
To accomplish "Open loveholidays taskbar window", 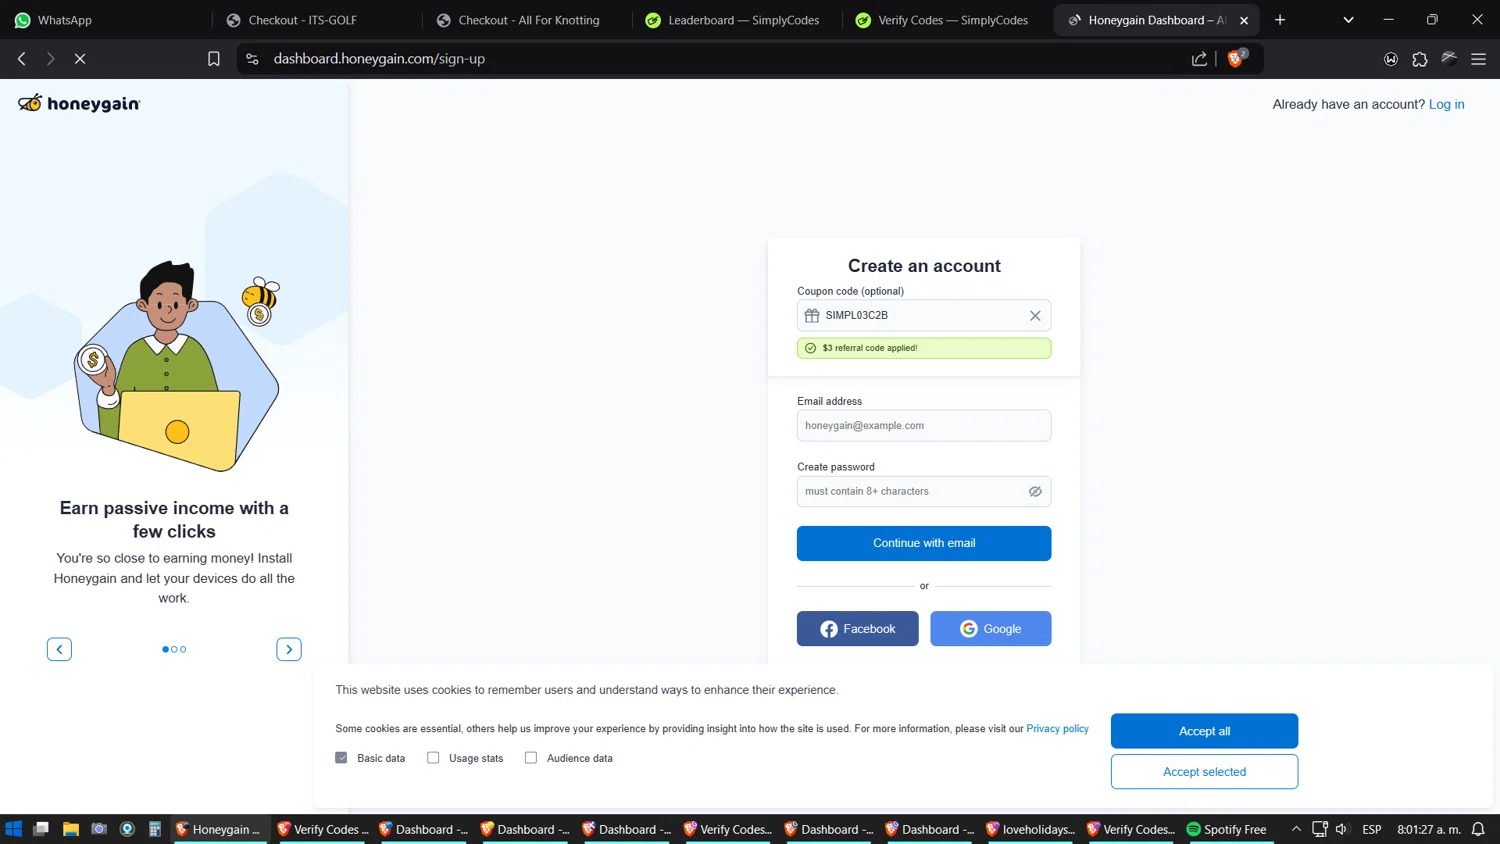I will pyautogui.click(x=1030, y=829).
